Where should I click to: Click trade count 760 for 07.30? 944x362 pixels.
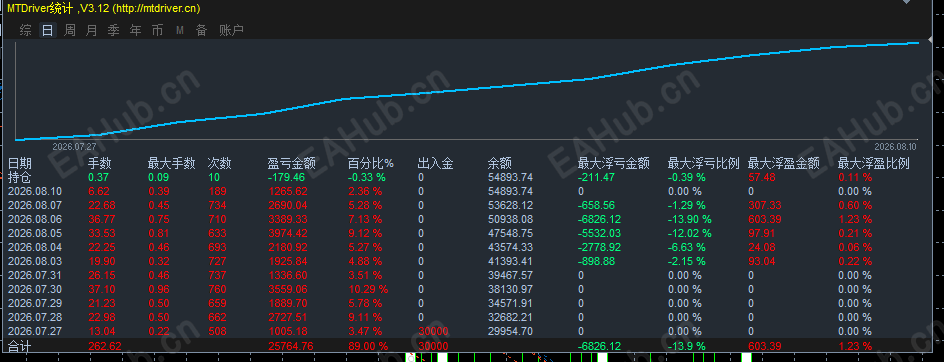217,289
